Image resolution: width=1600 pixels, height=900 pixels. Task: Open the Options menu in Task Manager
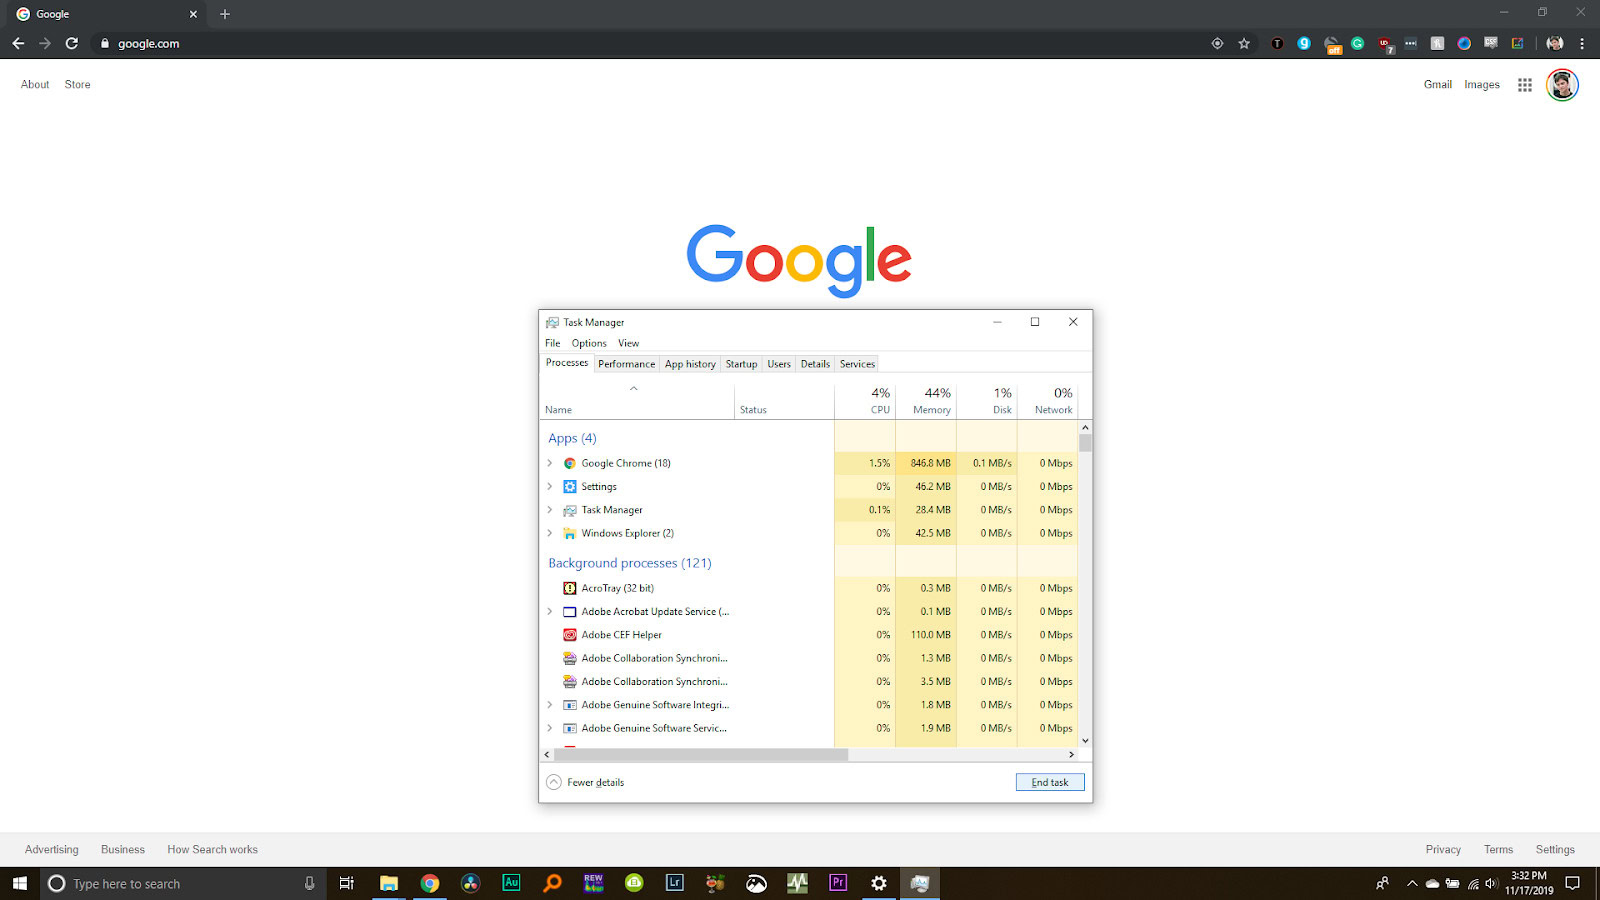click(x=589, y=343)
